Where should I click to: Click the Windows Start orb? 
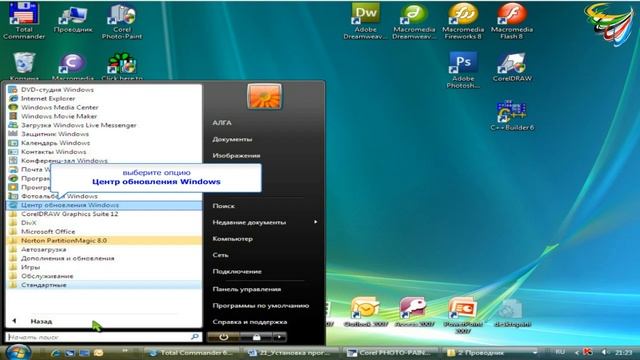[x=18, y=352]
